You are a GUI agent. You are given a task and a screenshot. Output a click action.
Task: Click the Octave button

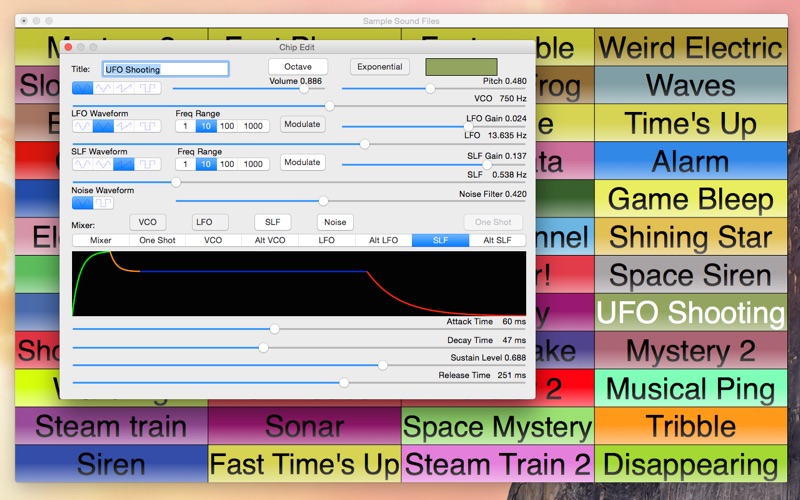pos(298,67)
